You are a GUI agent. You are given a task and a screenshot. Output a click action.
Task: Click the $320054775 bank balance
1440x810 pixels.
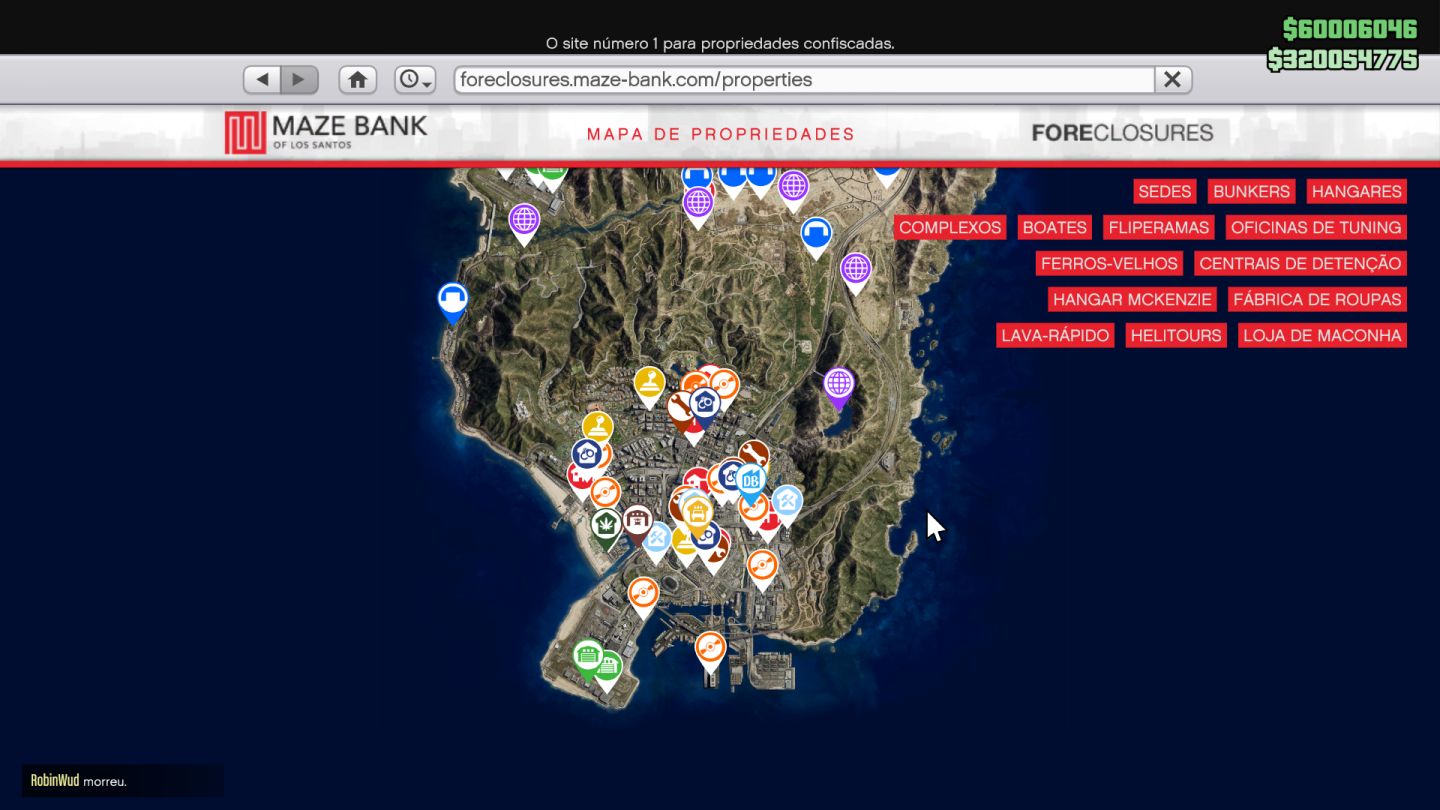coord(1342,60)
